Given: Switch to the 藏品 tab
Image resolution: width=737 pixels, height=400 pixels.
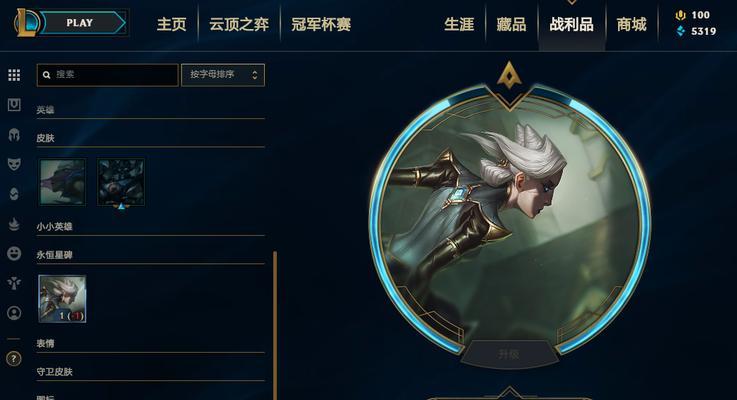Looking at the screenshot, I should 511,24.
